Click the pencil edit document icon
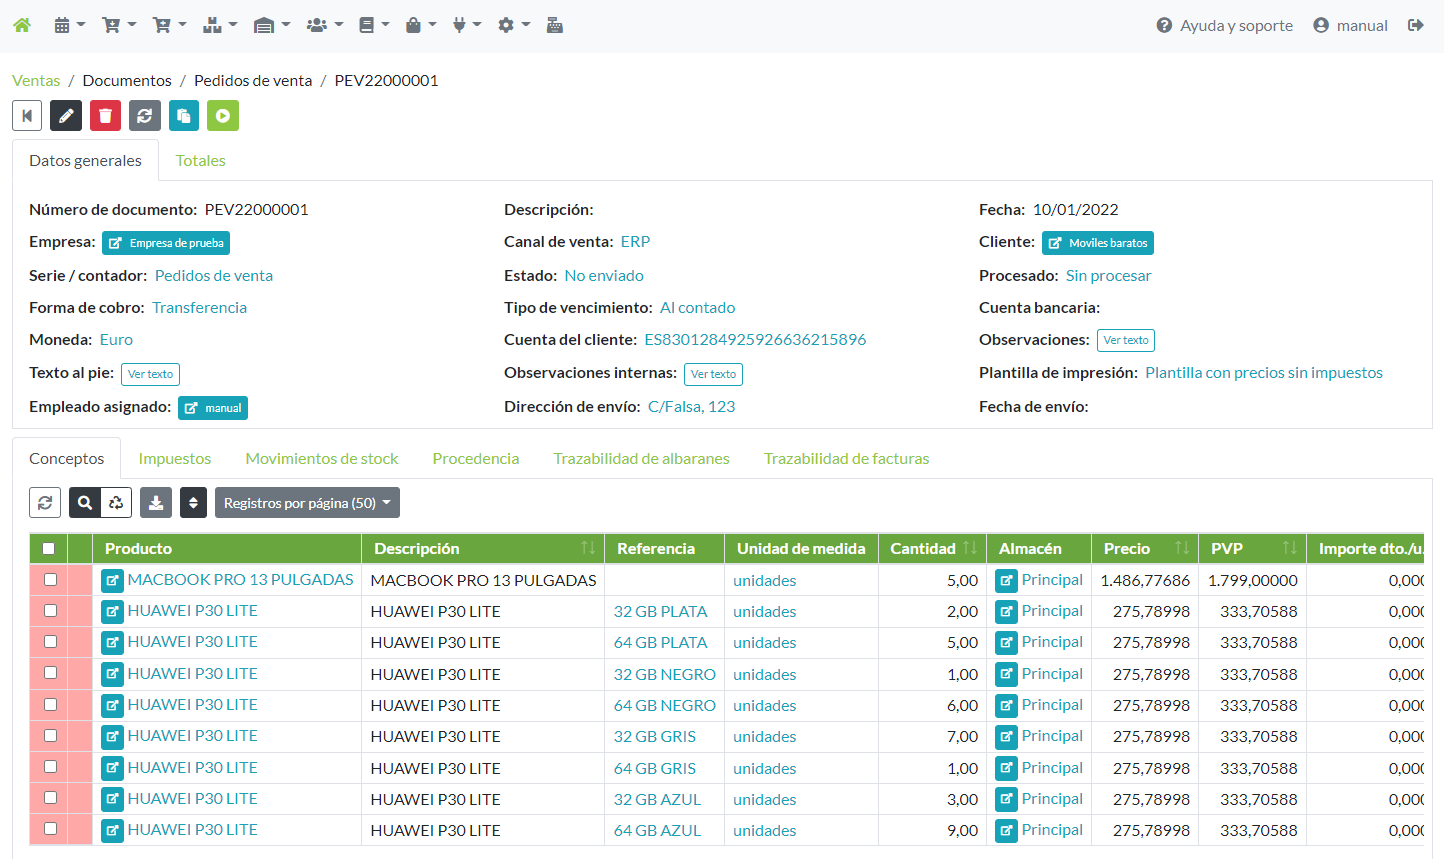 coord(66,116)
